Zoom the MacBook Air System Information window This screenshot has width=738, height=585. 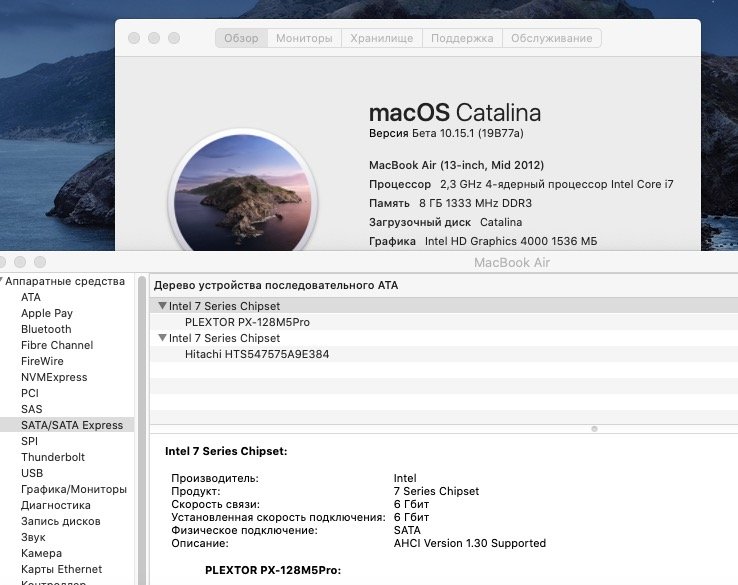40,262
